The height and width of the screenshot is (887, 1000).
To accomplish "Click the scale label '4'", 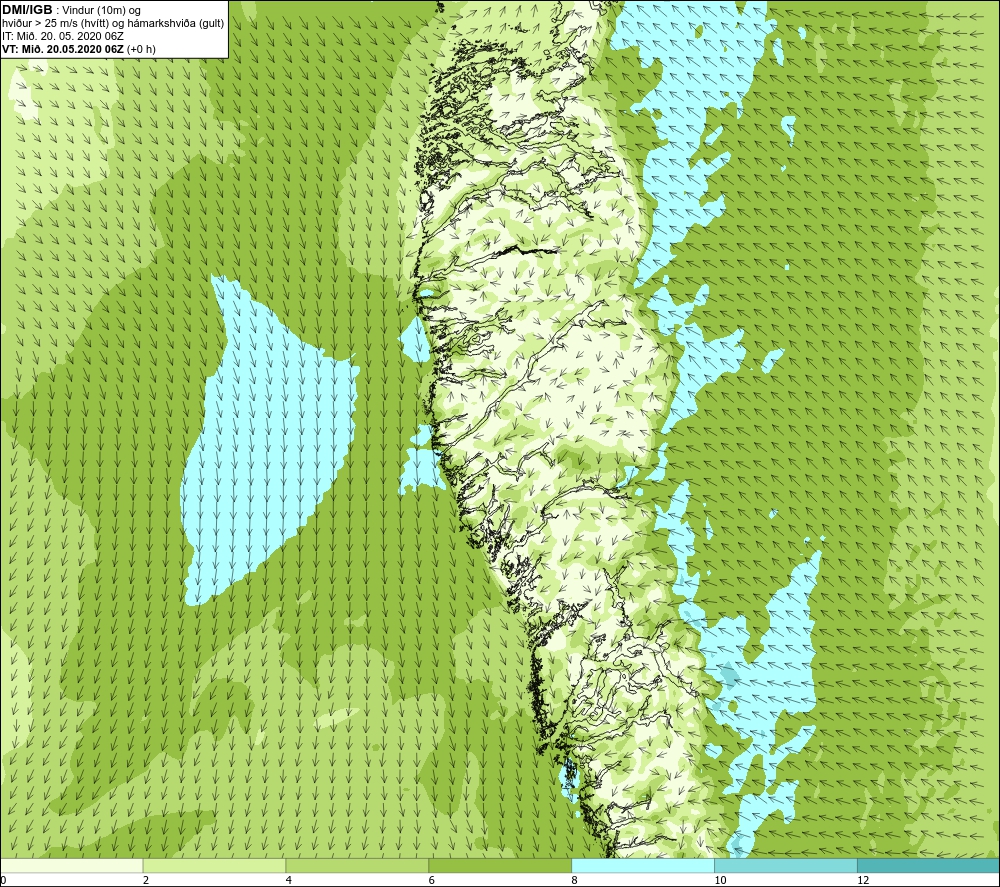I will point(289,881).
